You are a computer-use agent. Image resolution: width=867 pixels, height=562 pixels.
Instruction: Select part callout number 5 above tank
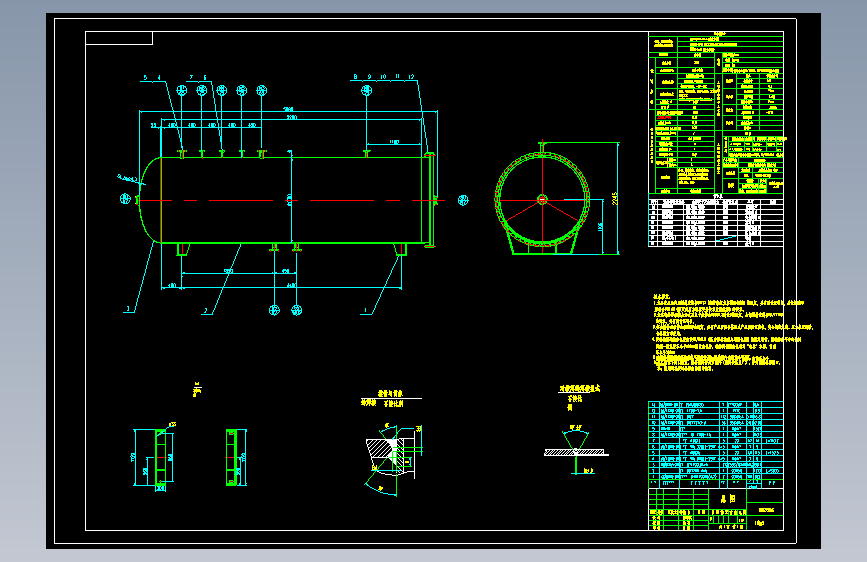point(145,77)
